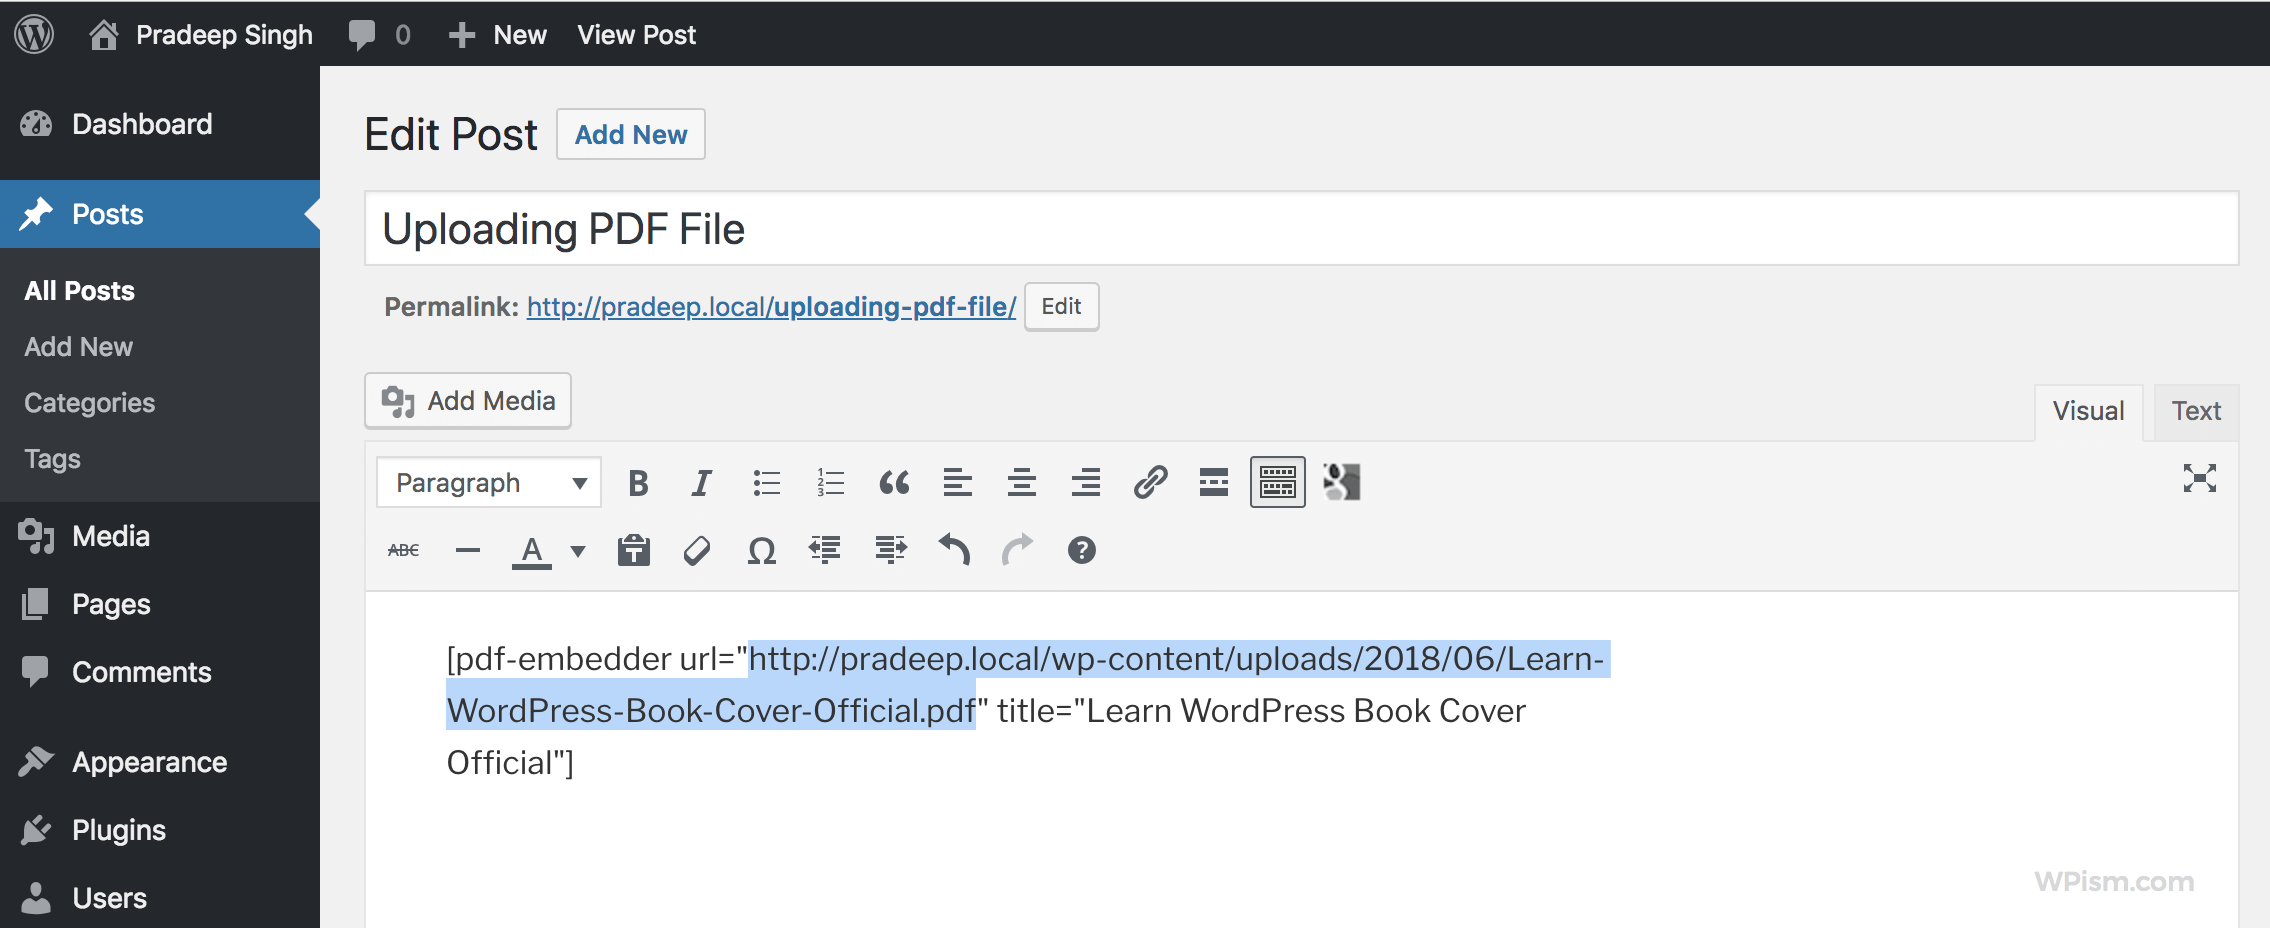Open the Special Character picker
This screenshot has width=2270, height=928.
coord(761,549)
